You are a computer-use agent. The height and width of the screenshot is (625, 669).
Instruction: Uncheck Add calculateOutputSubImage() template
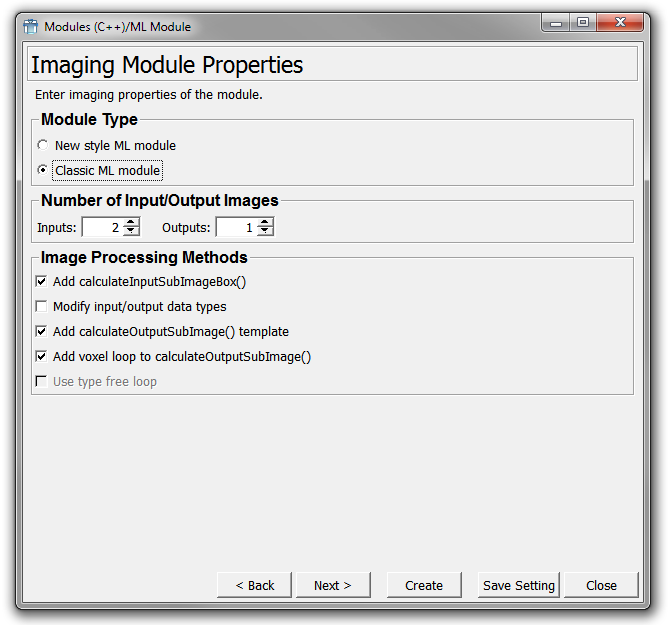coord(41,332)
